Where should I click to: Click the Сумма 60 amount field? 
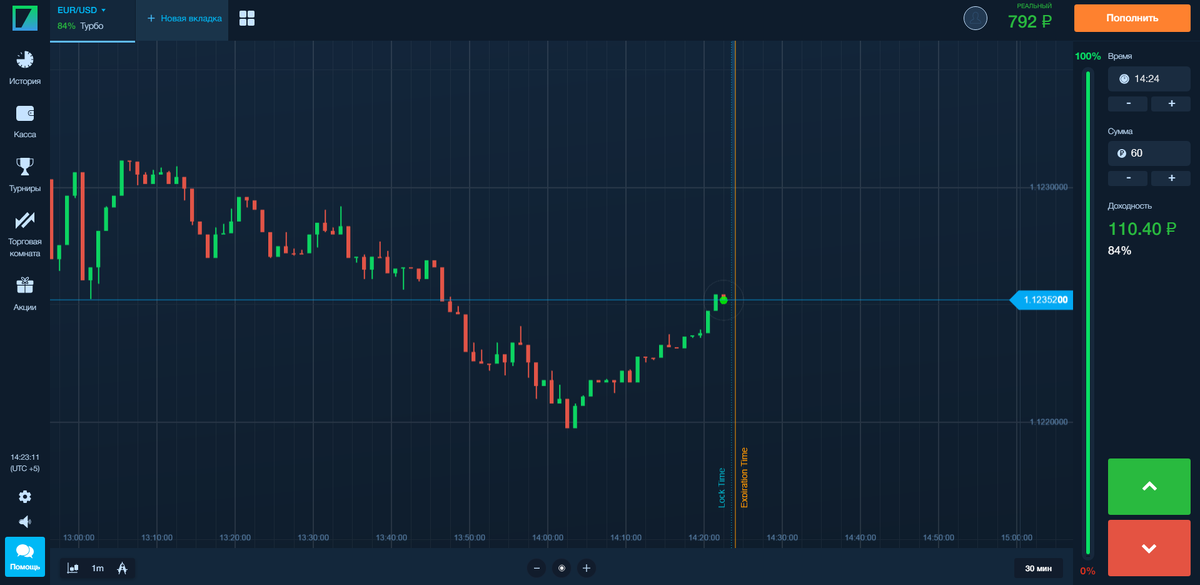tap(1149, 153)
